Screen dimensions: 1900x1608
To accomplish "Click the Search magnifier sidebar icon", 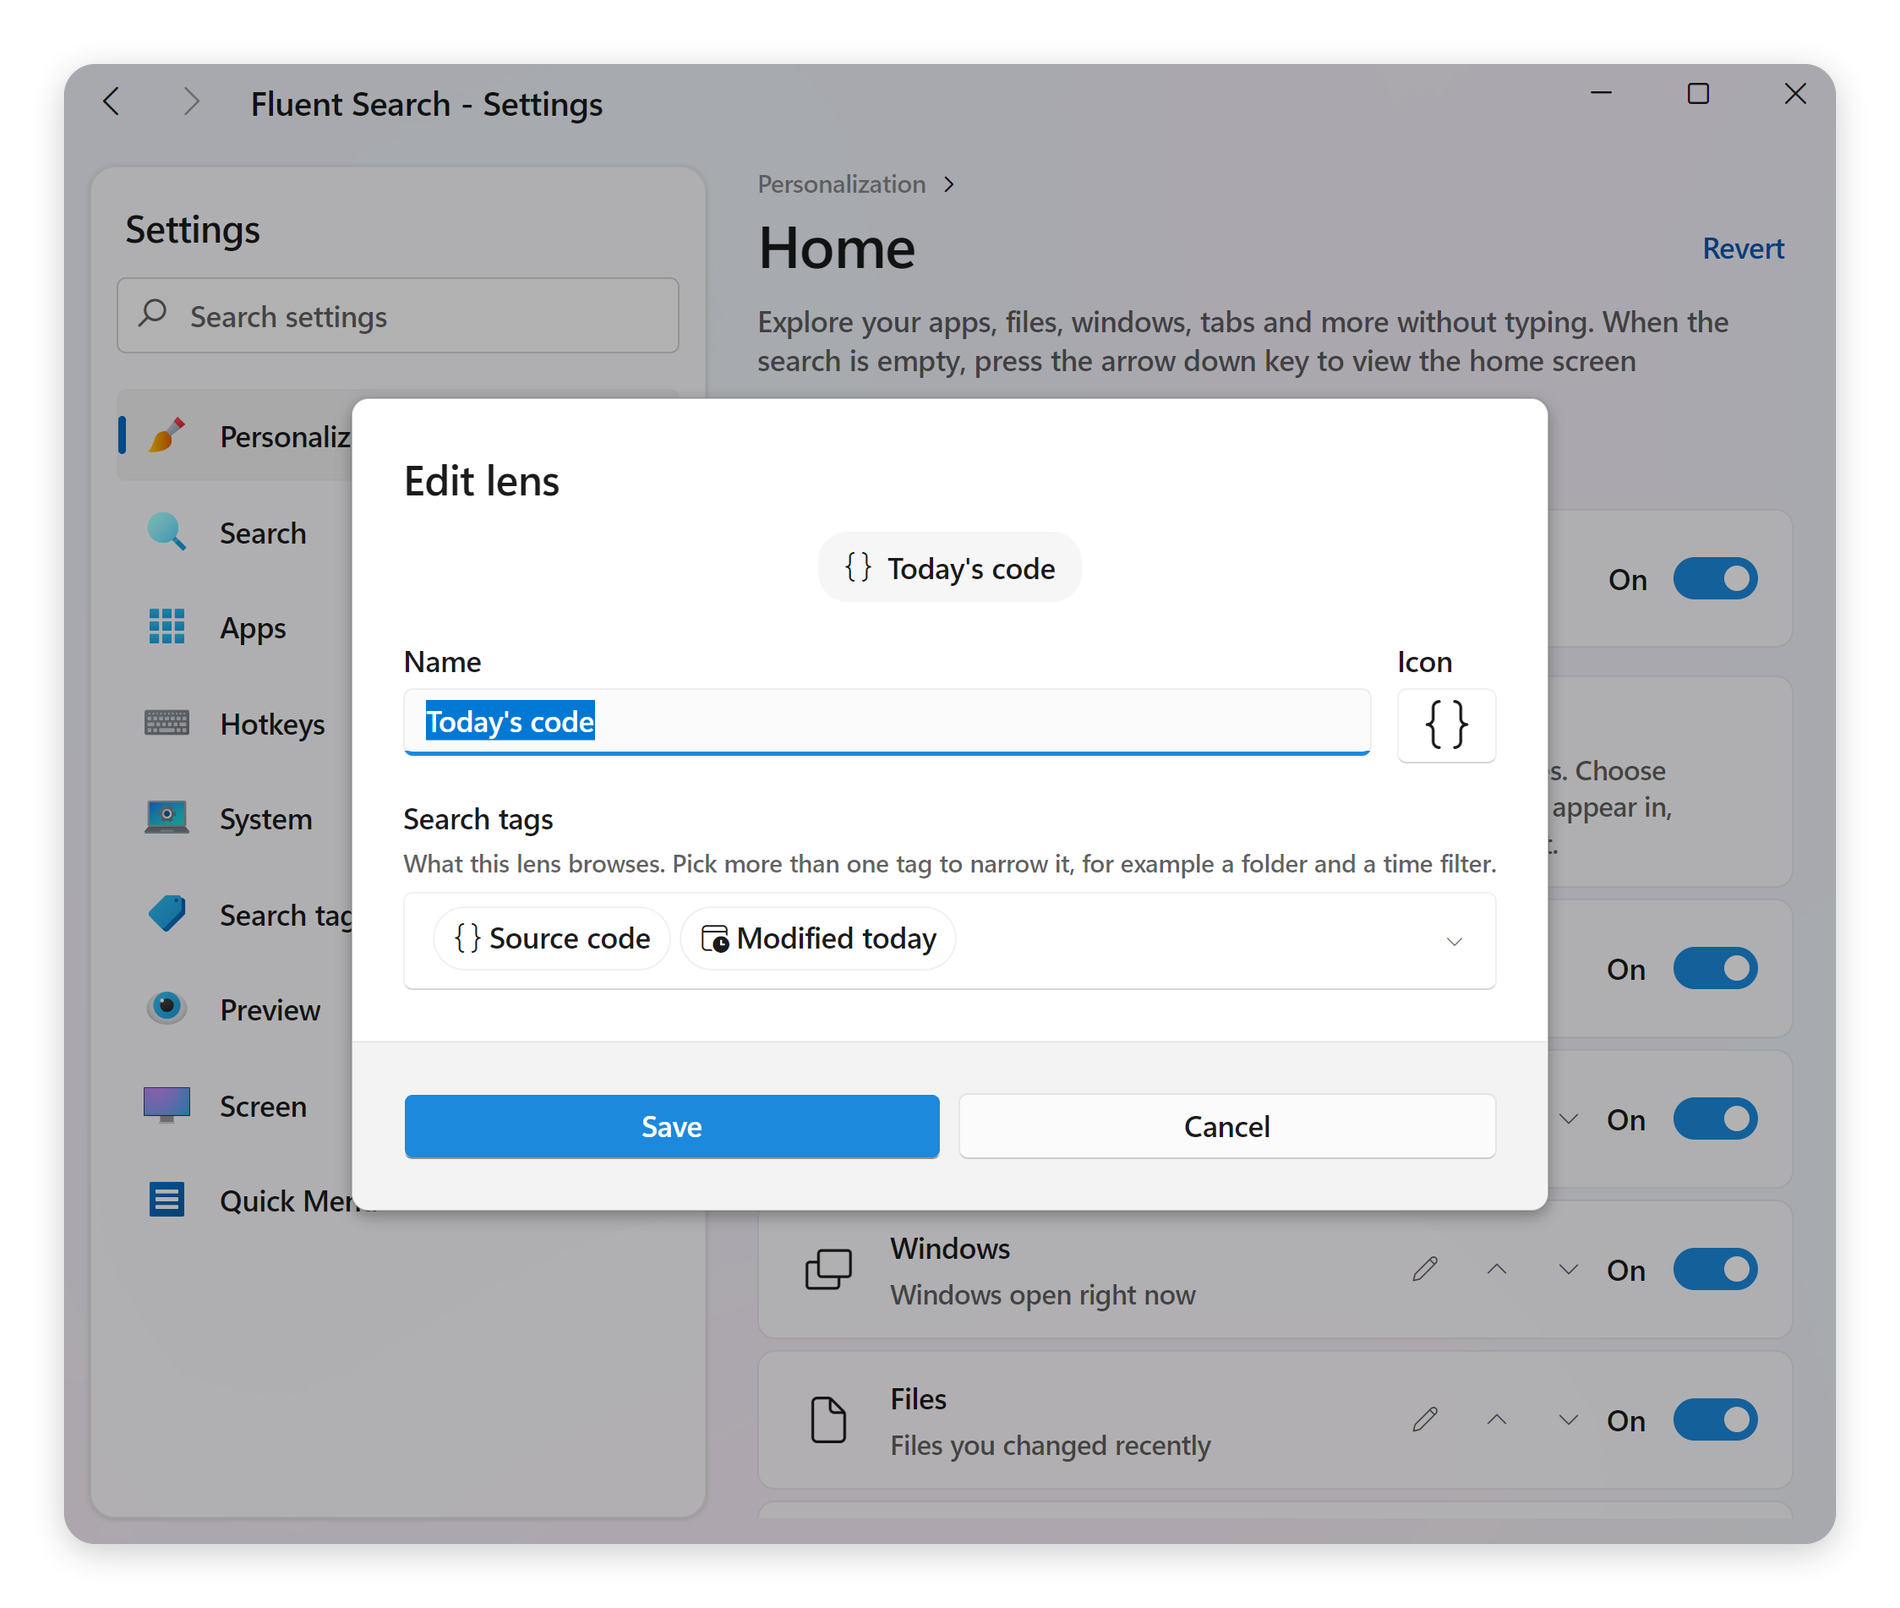I will click(166, 532).
